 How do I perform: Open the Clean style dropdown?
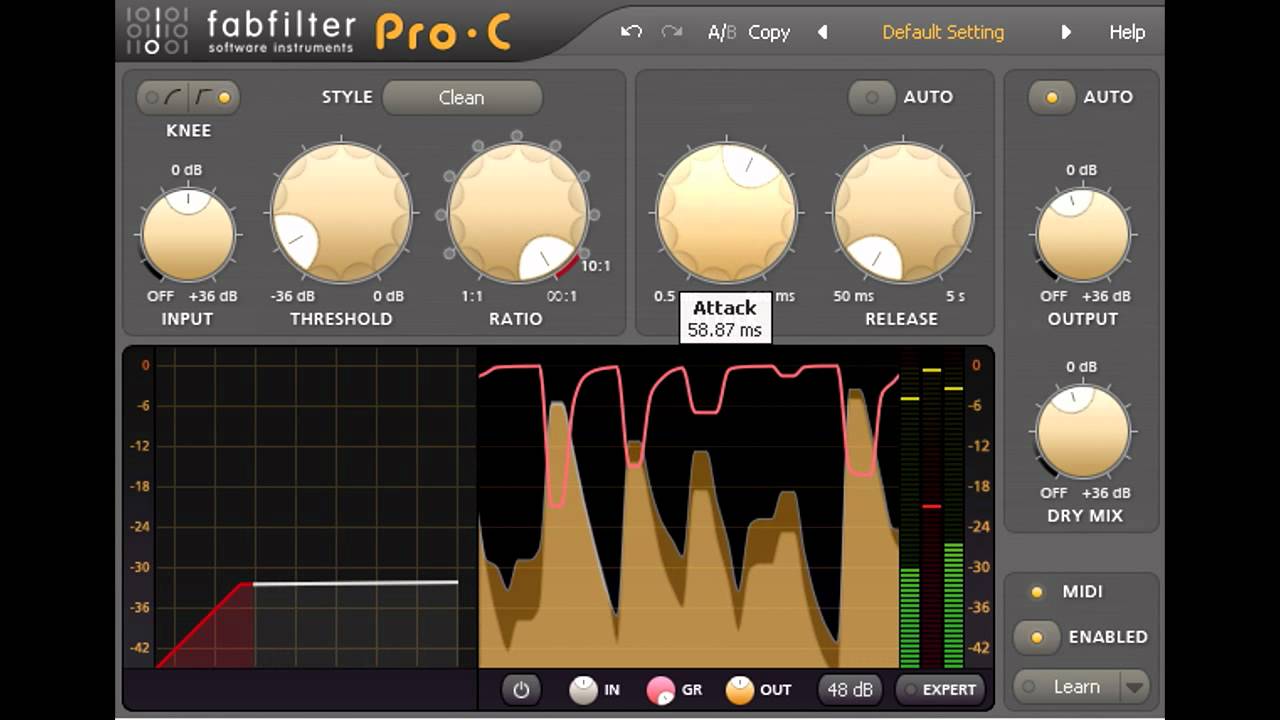click(x=462, y=97)
